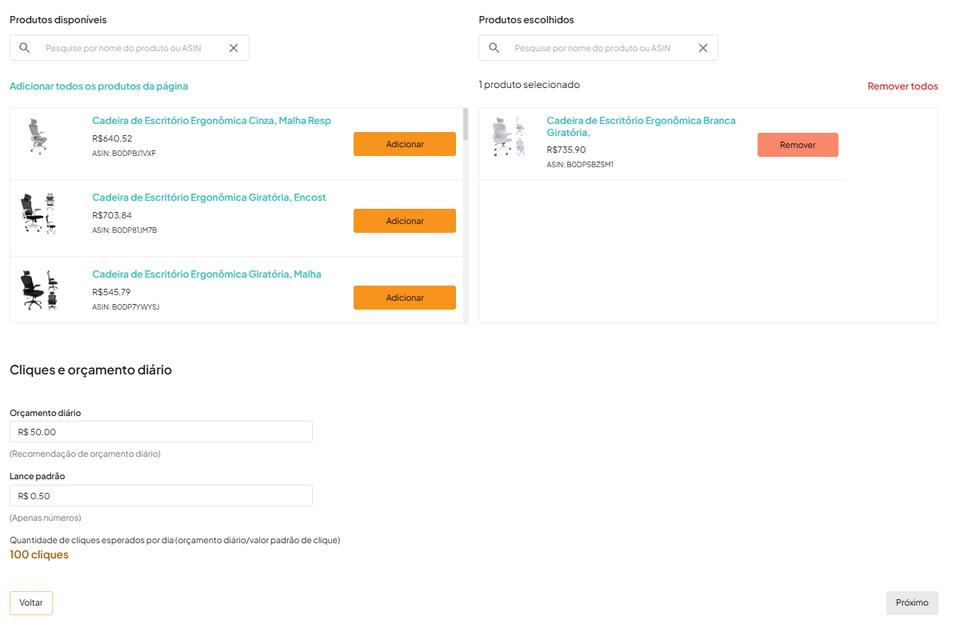964x640 pixels.
Task: Open thumbnail of the R$703,84 chair
Action: coord(38,213)
